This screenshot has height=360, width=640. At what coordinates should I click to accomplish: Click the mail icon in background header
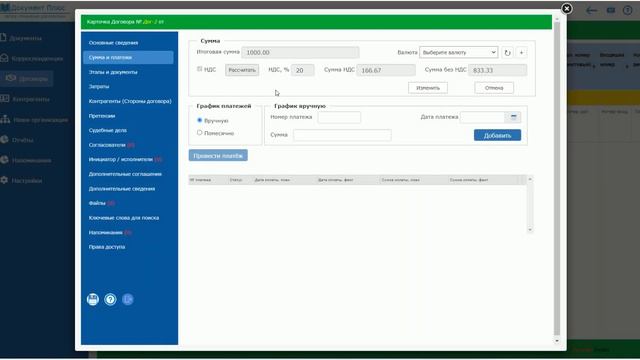(x=611, y=10)
